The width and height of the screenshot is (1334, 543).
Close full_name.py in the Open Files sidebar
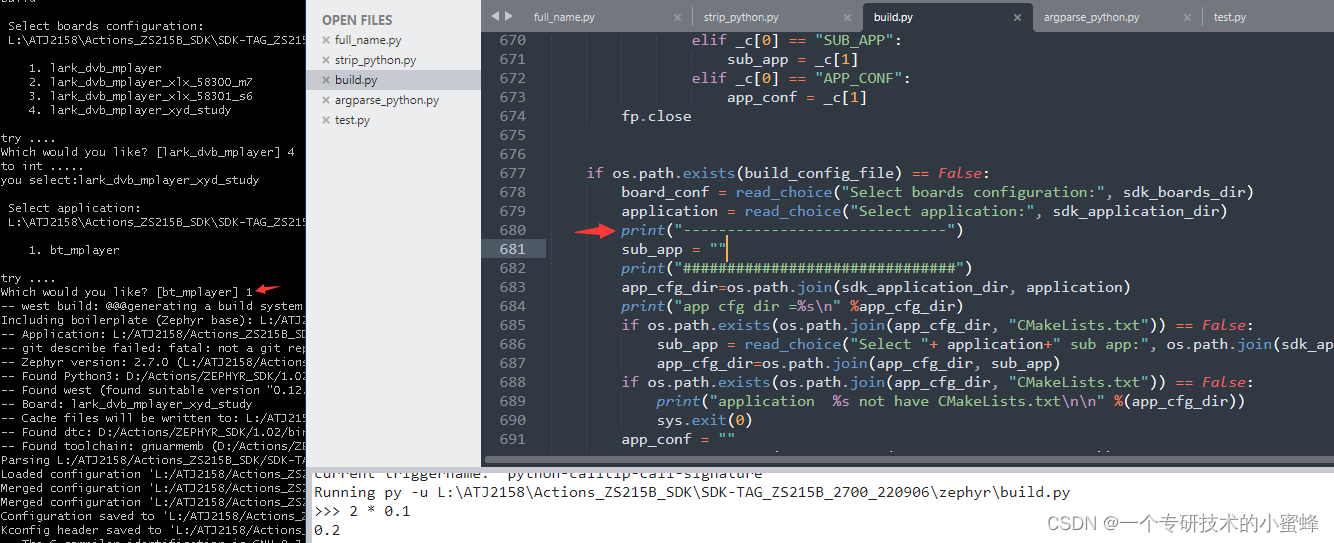pyautogui.click(x=326, y=40)
